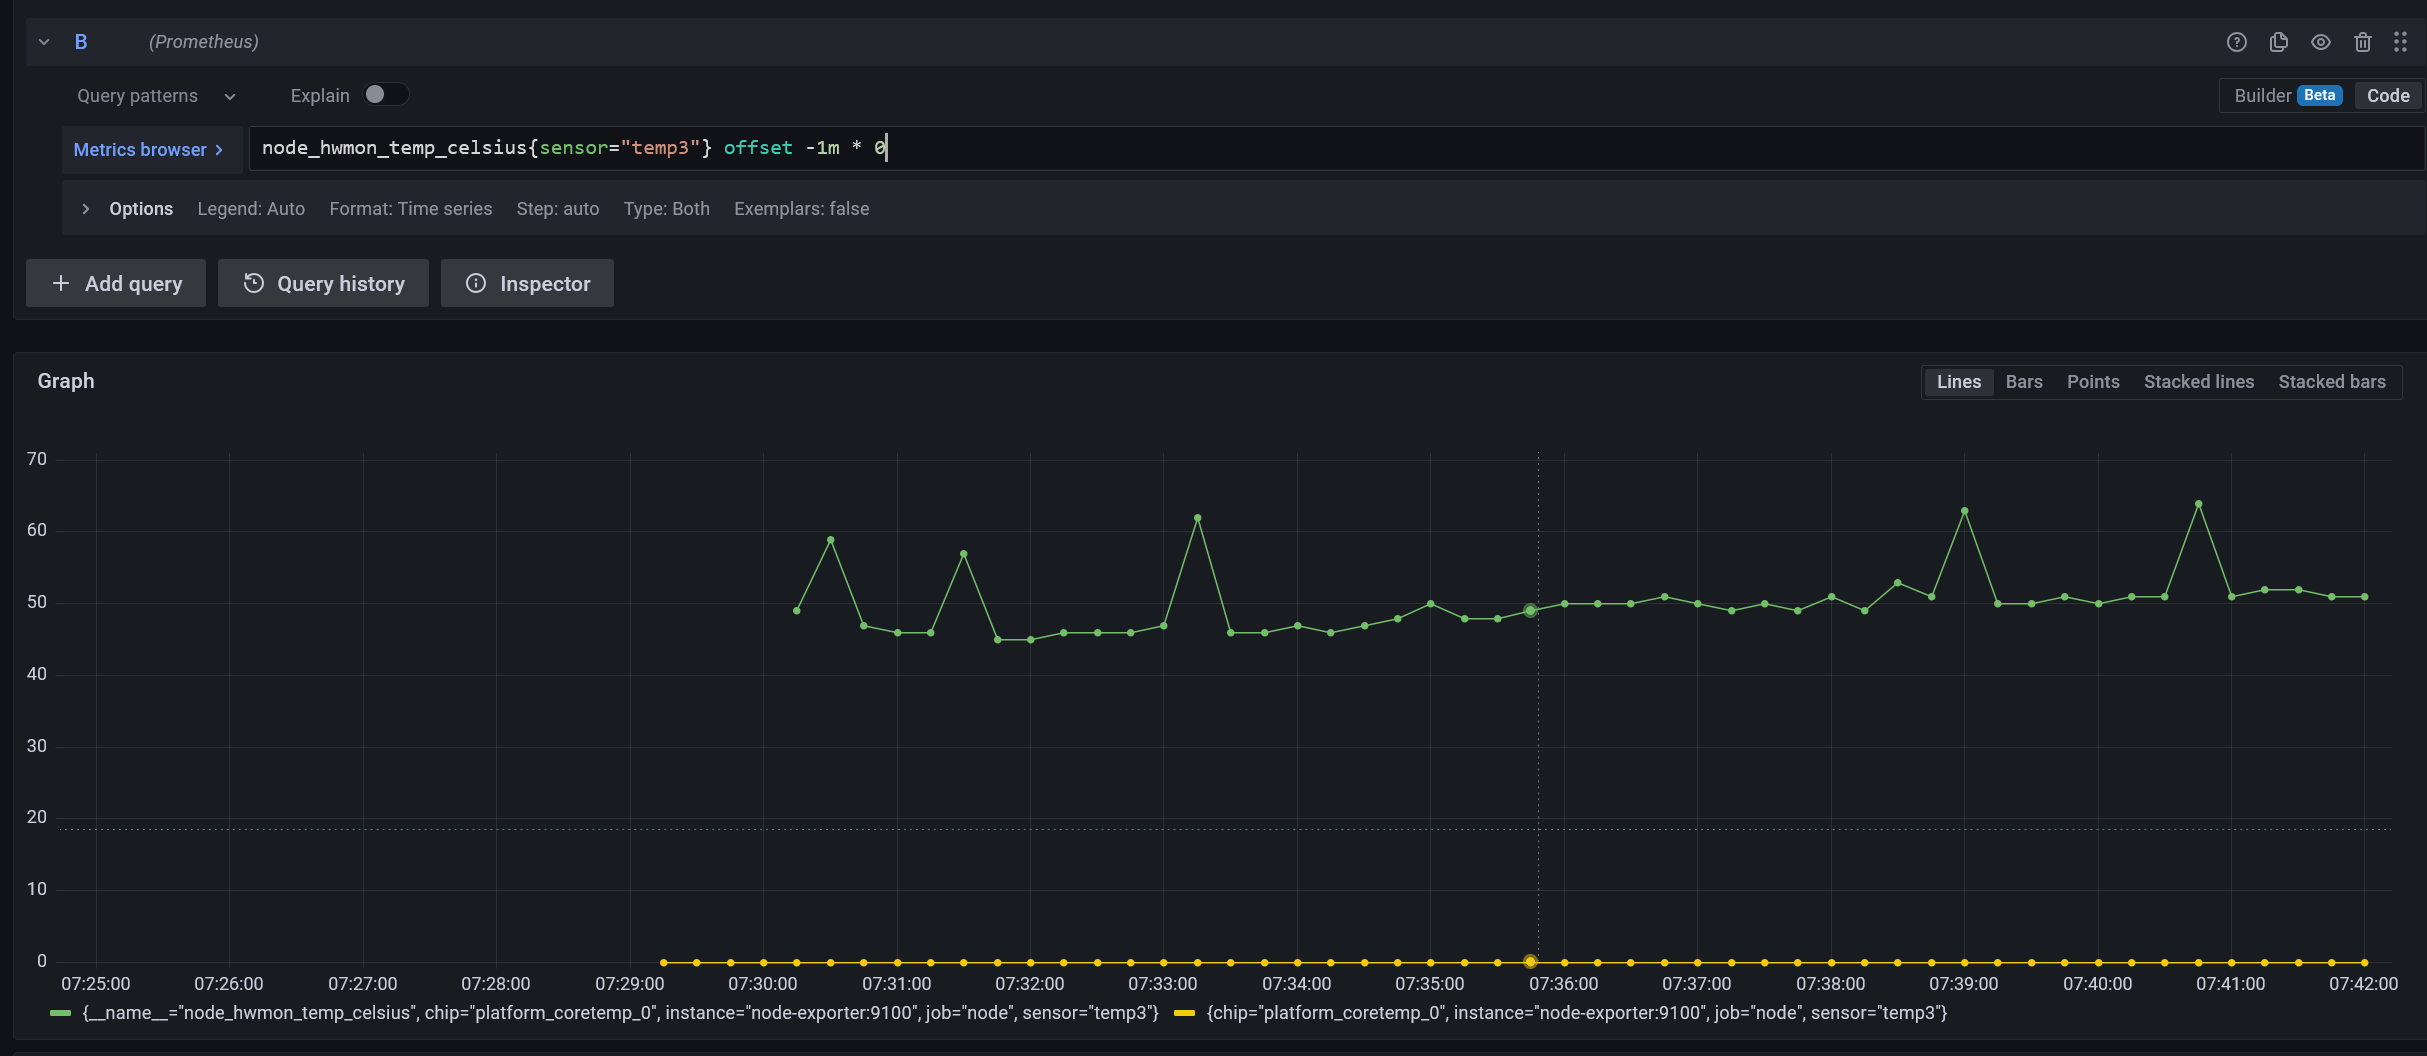Hide query B response with eye icon
Screen dimensions: 2427x1056
point(2320,42)
